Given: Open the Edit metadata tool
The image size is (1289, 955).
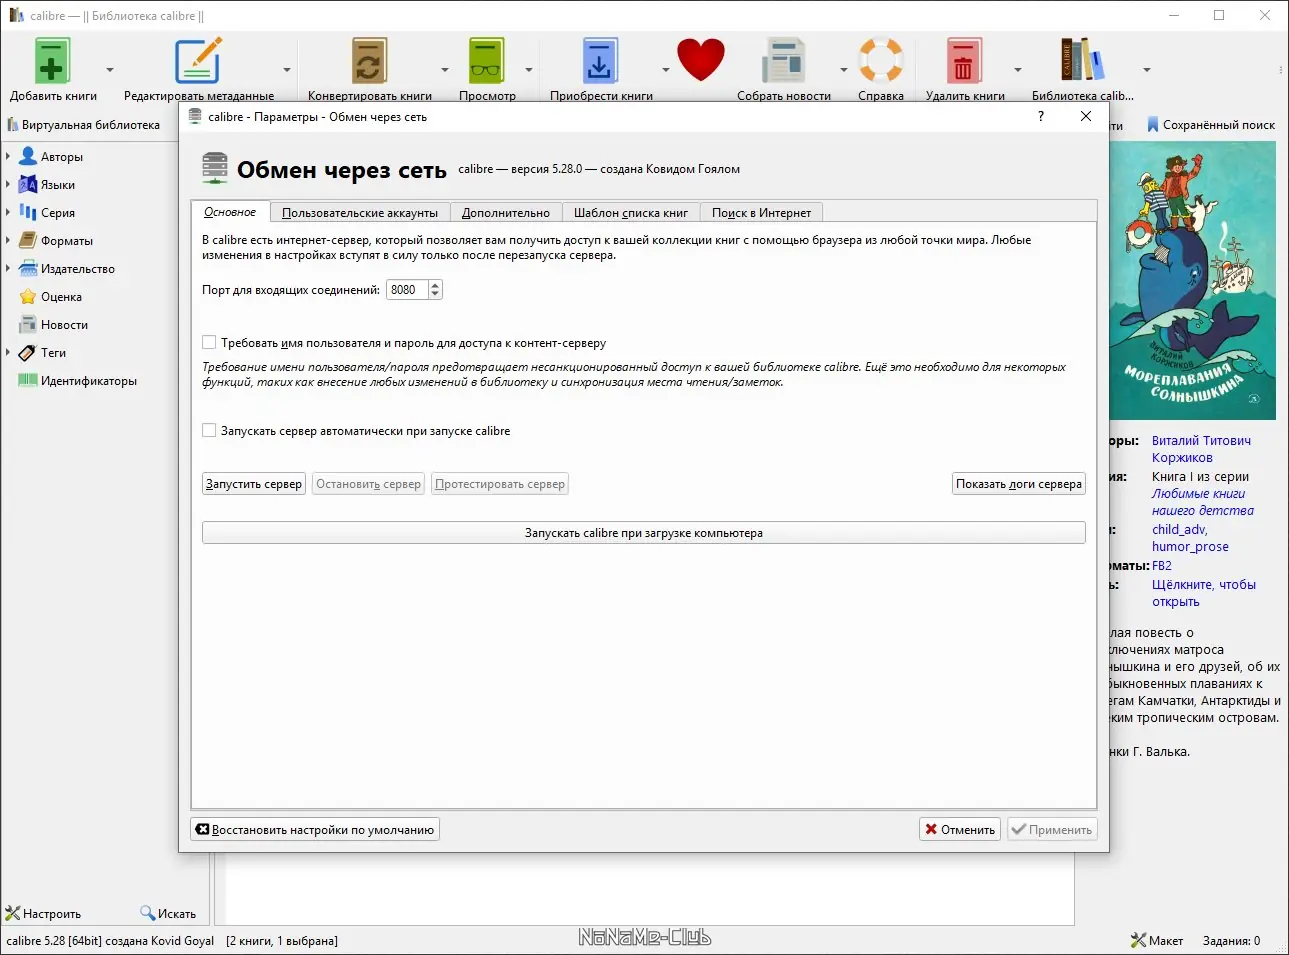Looking at the screenshot, I should point(198,61).
